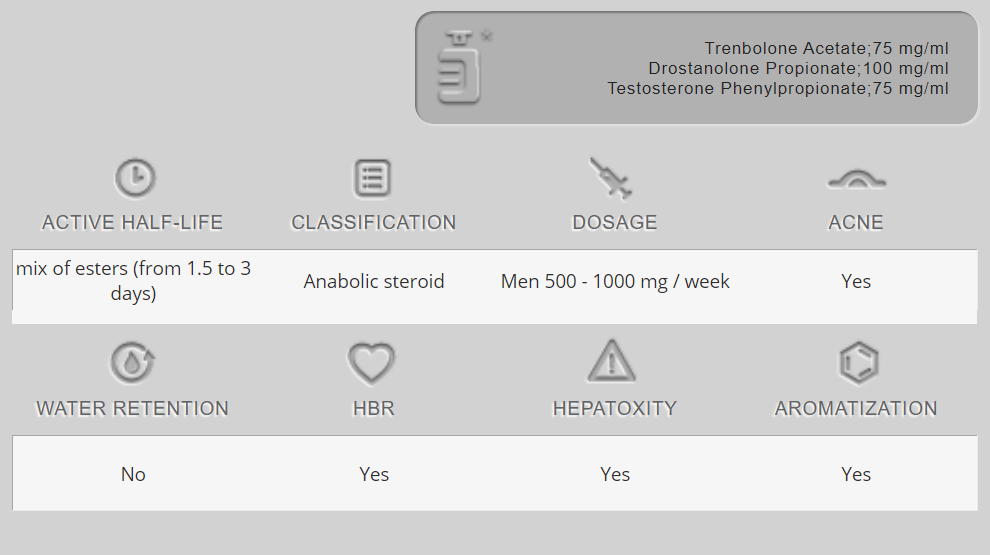Click the syringe icon above Dosage

click(611, 178)
